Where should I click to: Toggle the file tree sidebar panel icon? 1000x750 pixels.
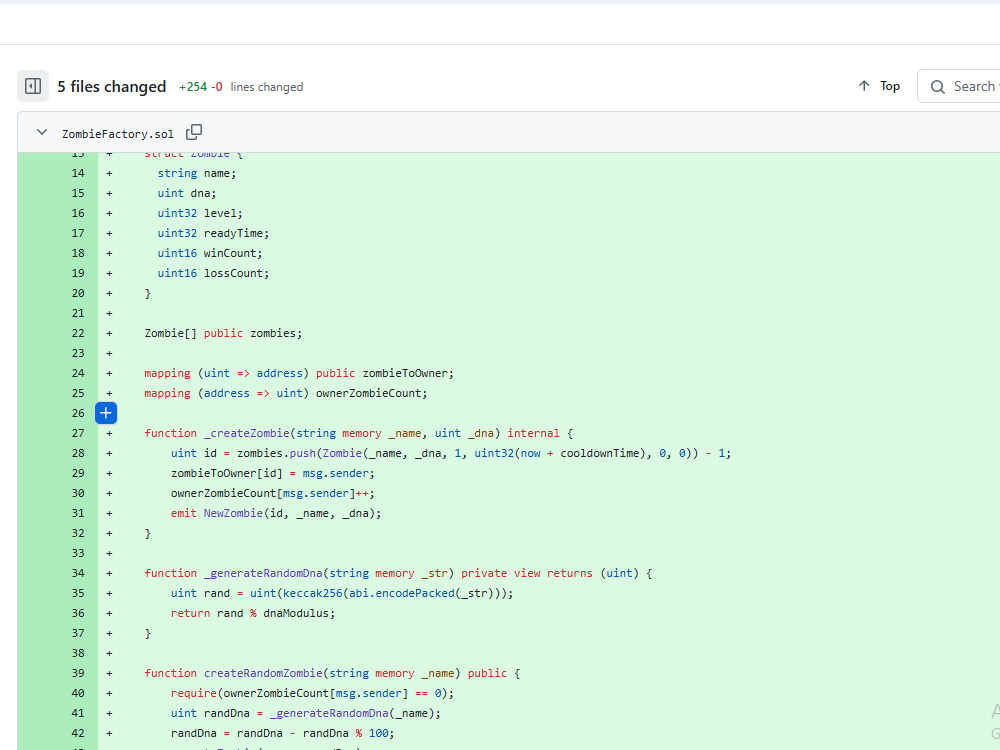[x=33, y=86]
